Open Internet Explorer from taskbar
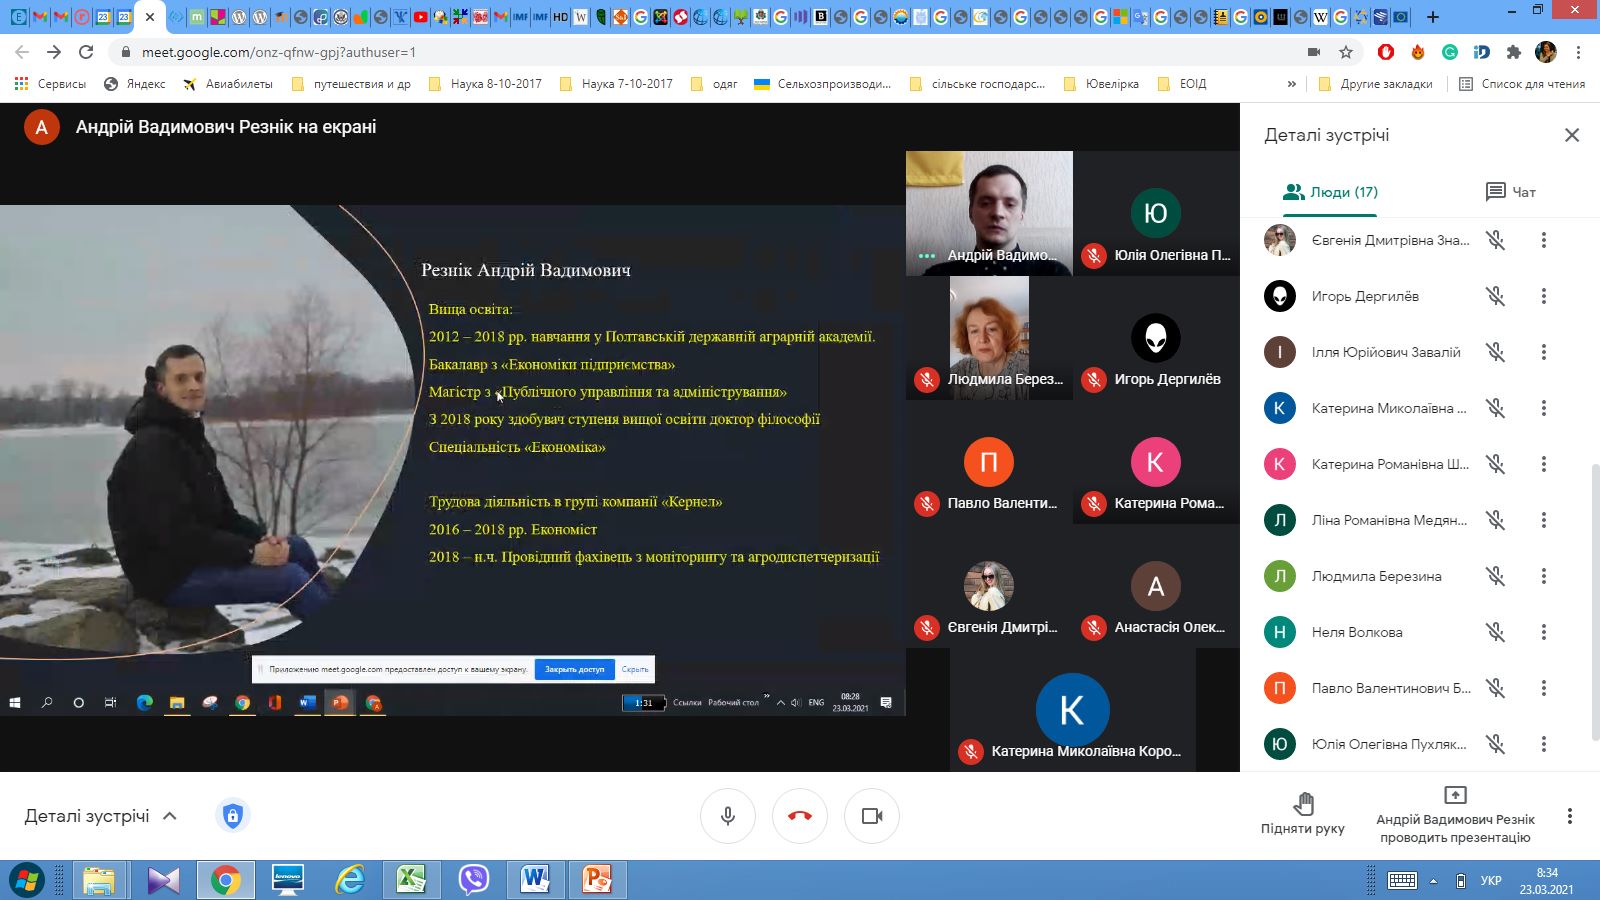Viewport: 1600px width, 900px height. (x=349, y=880)
